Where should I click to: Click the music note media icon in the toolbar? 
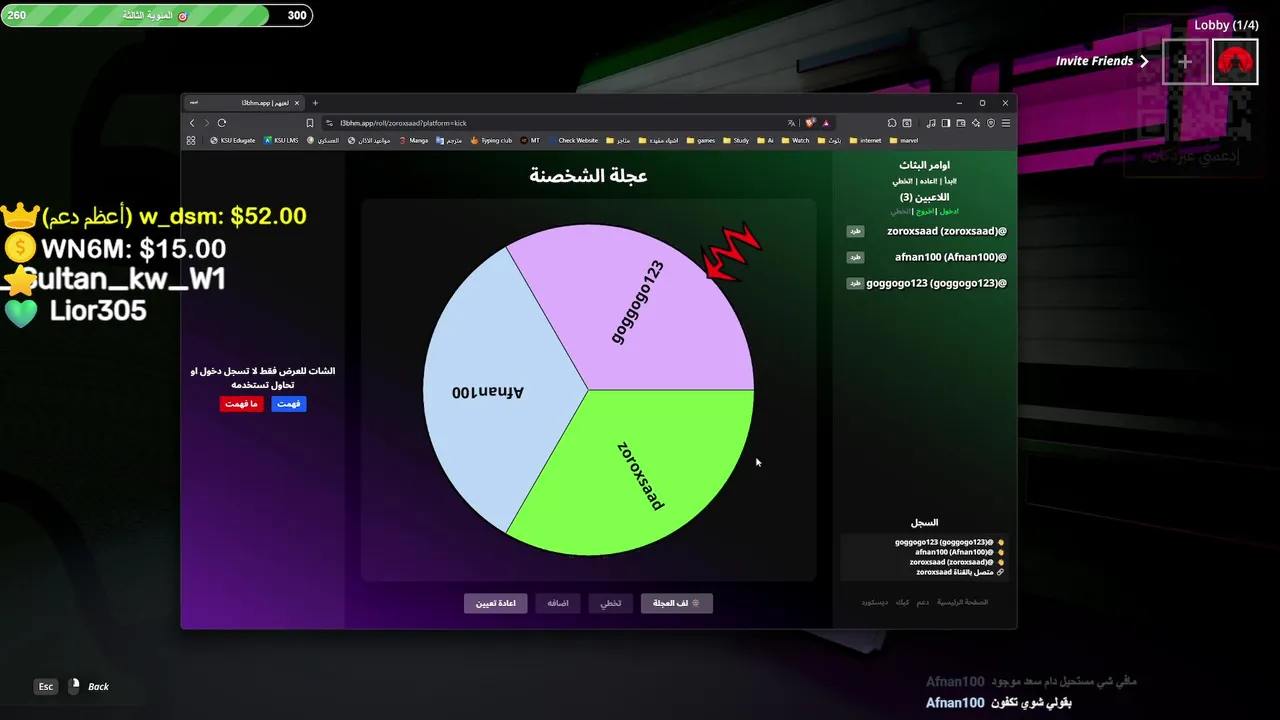(931, 123)
